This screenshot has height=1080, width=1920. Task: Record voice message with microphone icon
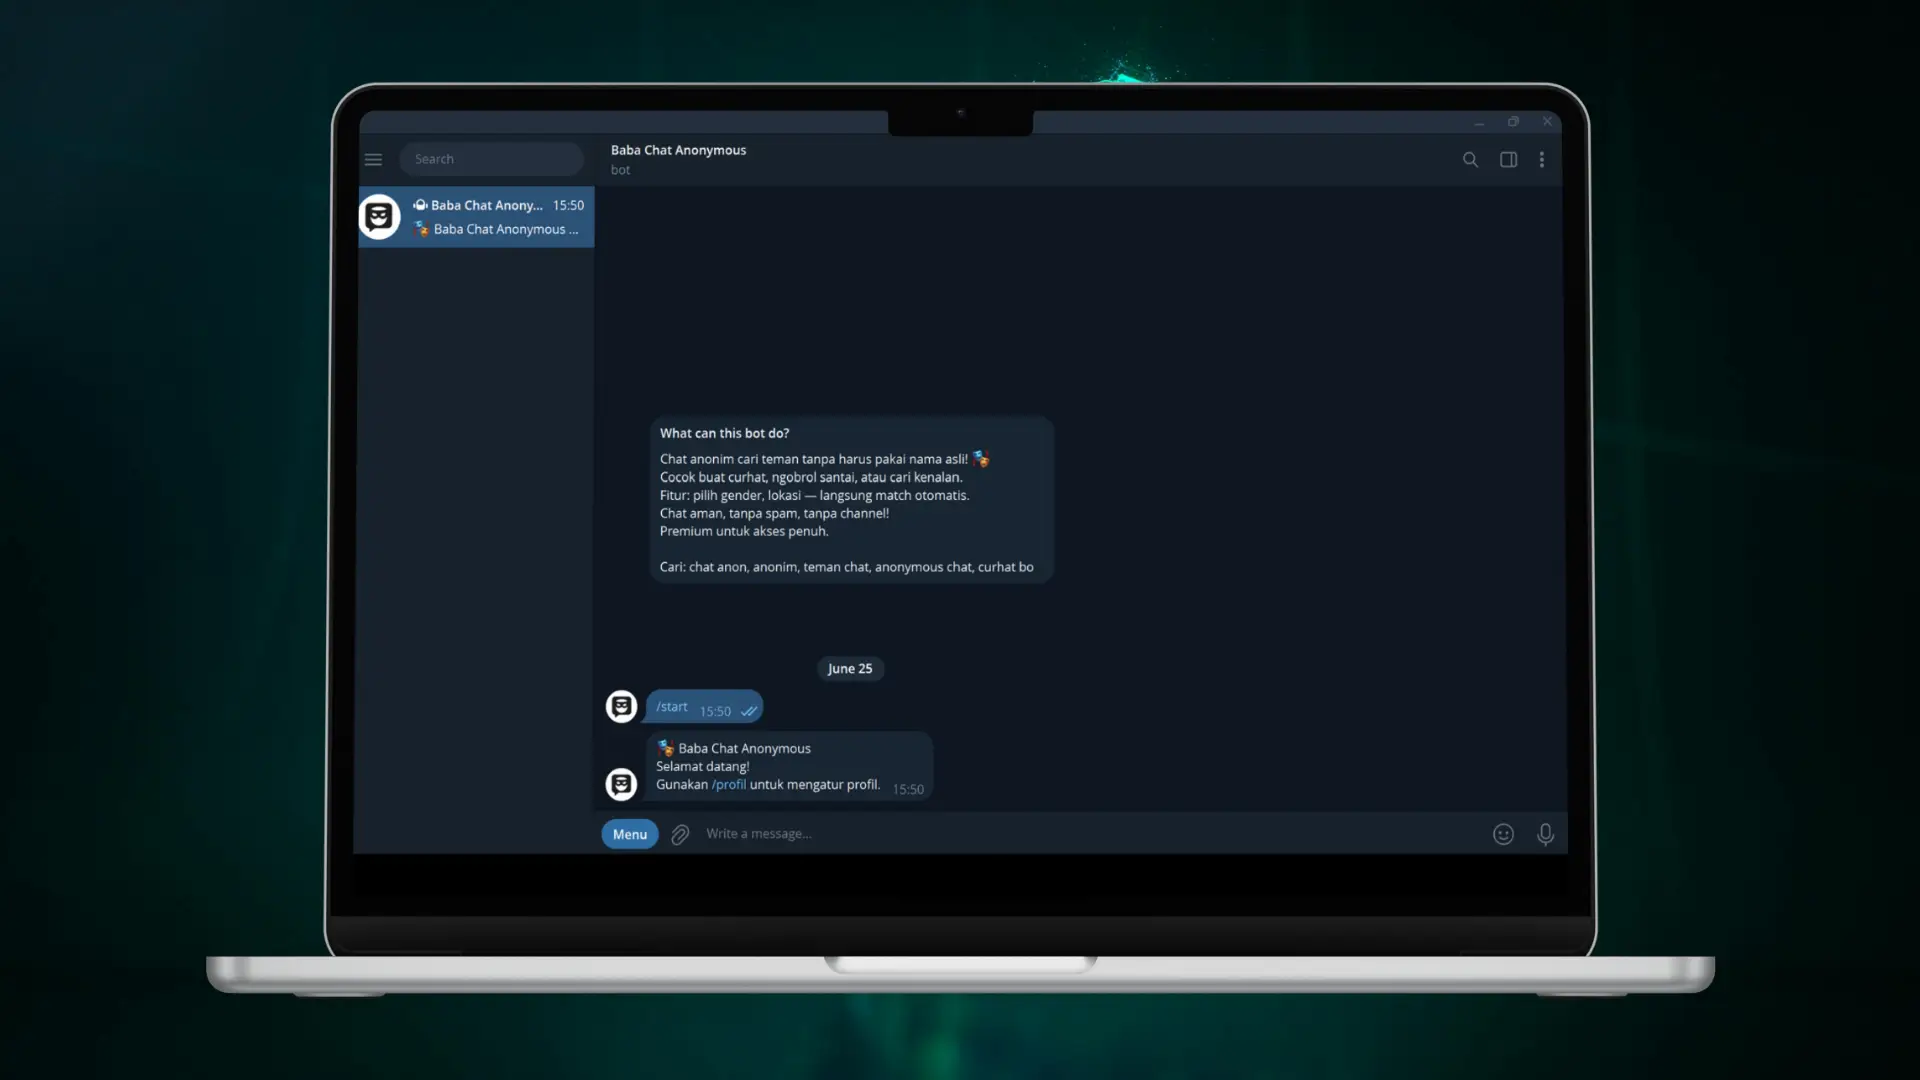click(1545, 834)
